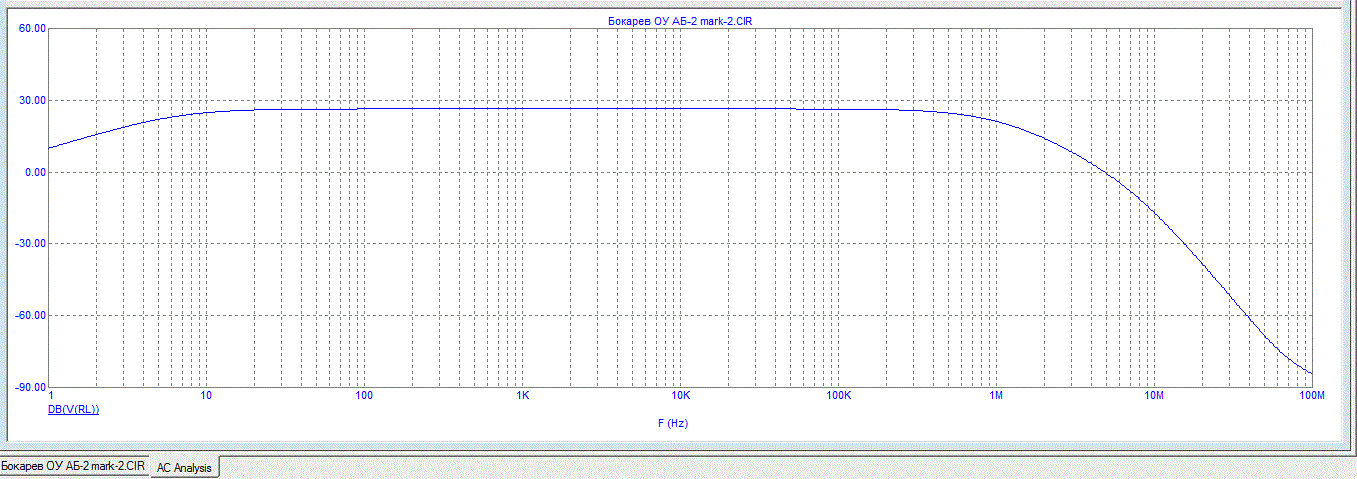The image size is (1357, 479).
Task: Click the -60.00 Y-axis scale value
Action: point(31,315)
